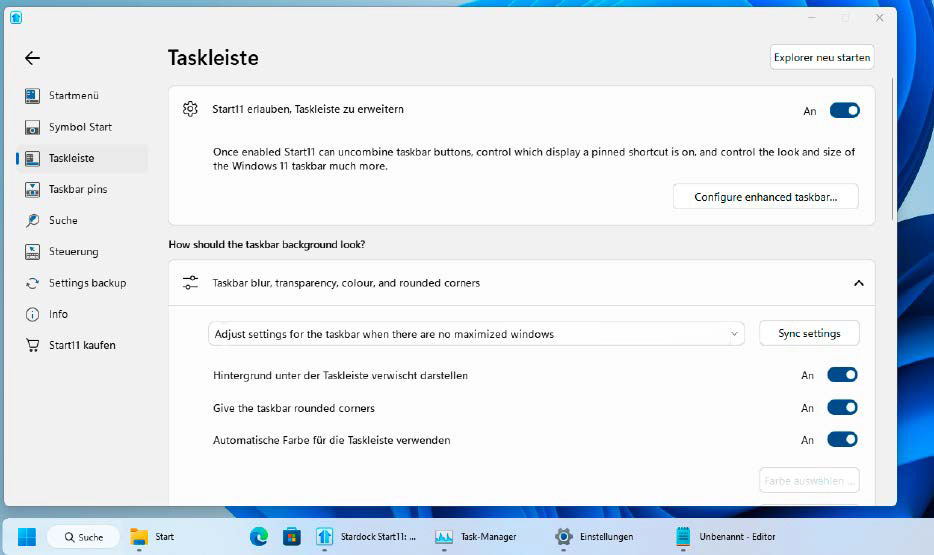This screenshot has height=555, width=934.
Task: Click the Explorer neu starten button
Action: click(822, 57)
